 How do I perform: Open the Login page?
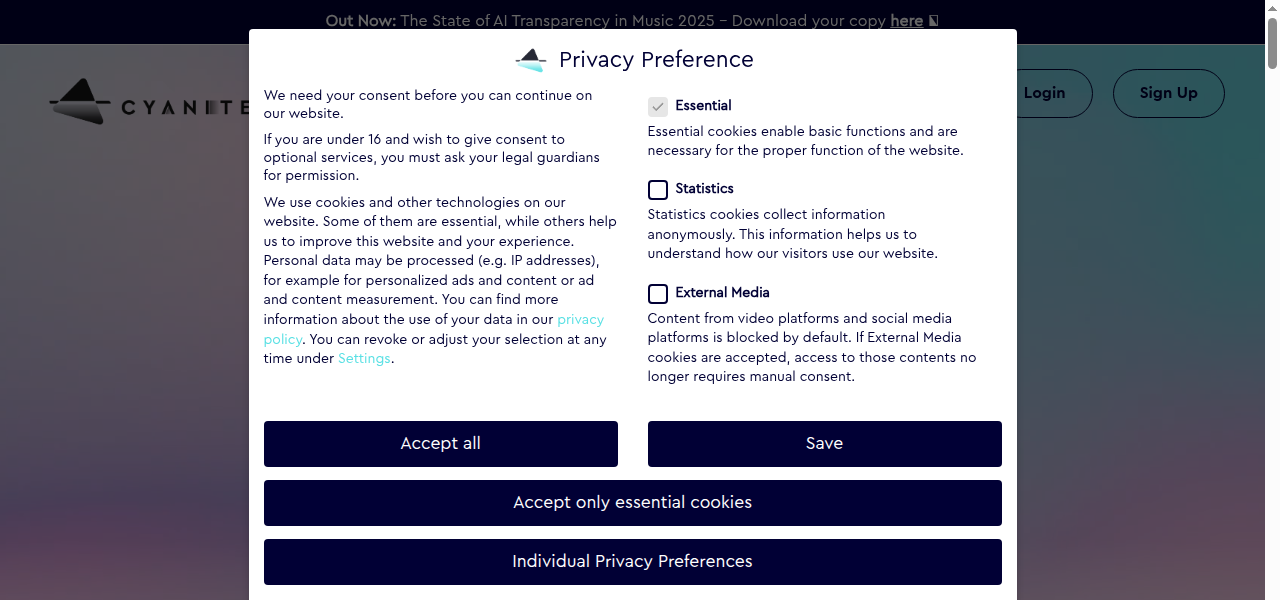[1044, 93]
